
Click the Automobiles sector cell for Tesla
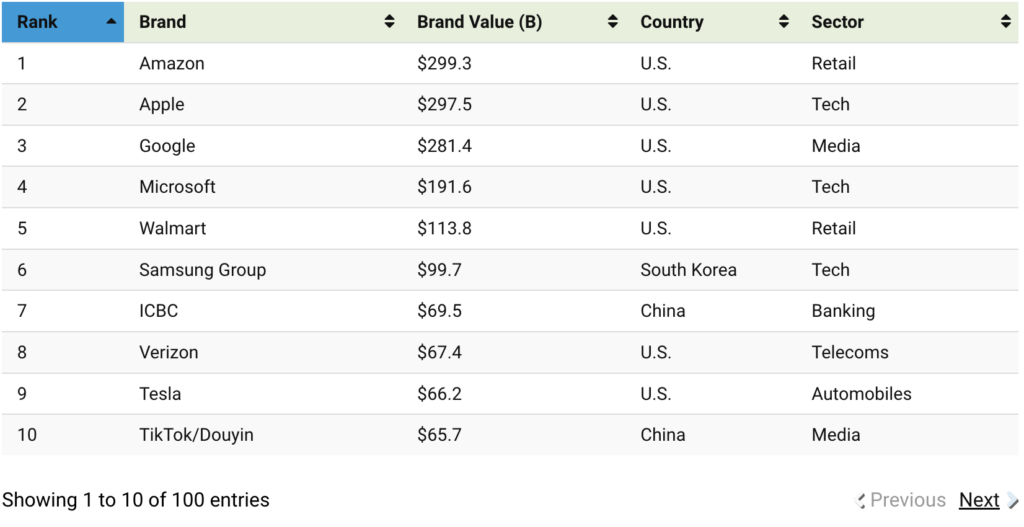pyautogui.click(x=861, y=394)
